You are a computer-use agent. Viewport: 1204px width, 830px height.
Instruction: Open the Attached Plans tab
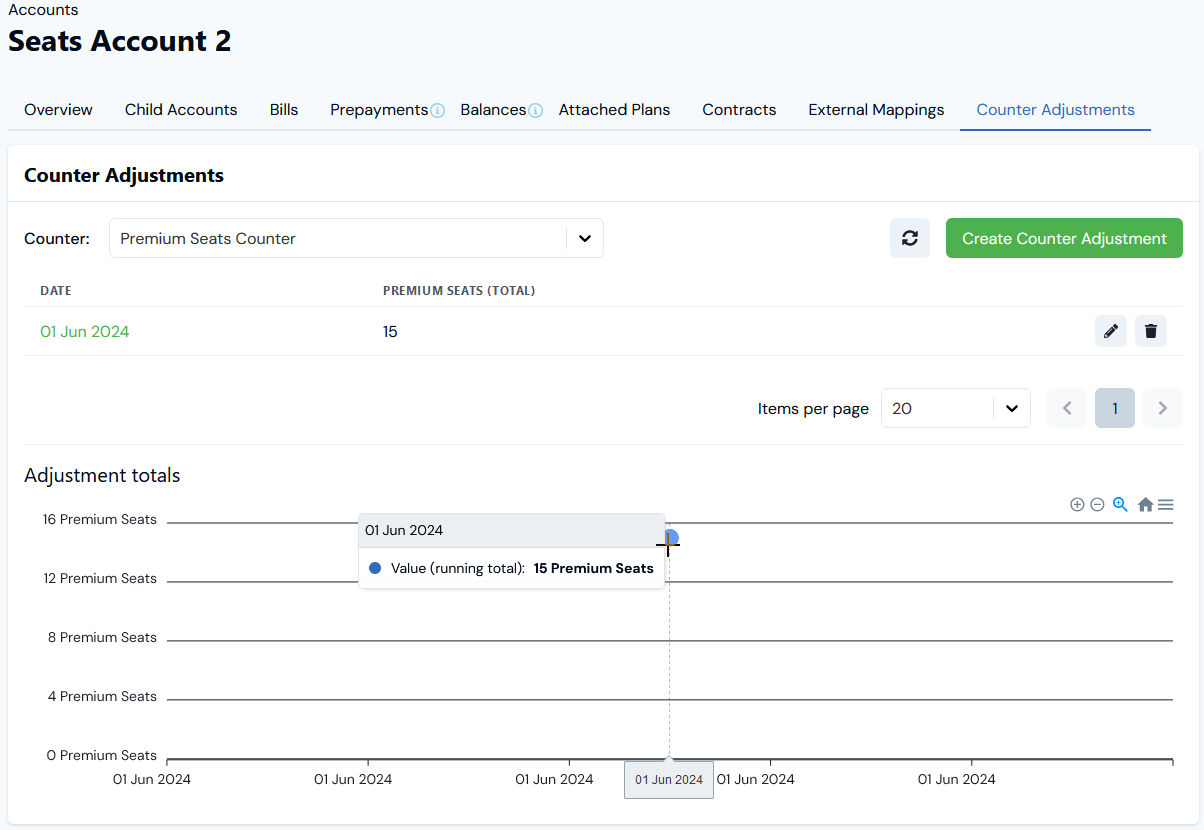click(614, 110)
